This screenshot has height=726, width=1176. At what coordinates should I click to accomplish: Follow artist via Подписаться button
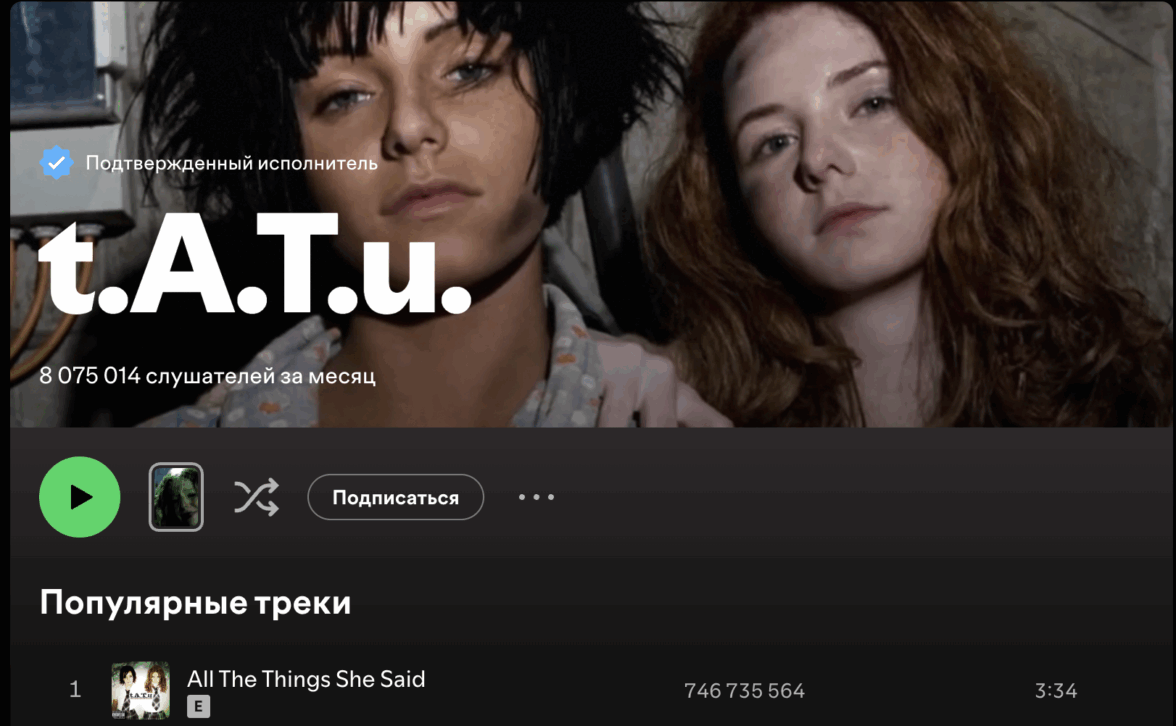395,497
